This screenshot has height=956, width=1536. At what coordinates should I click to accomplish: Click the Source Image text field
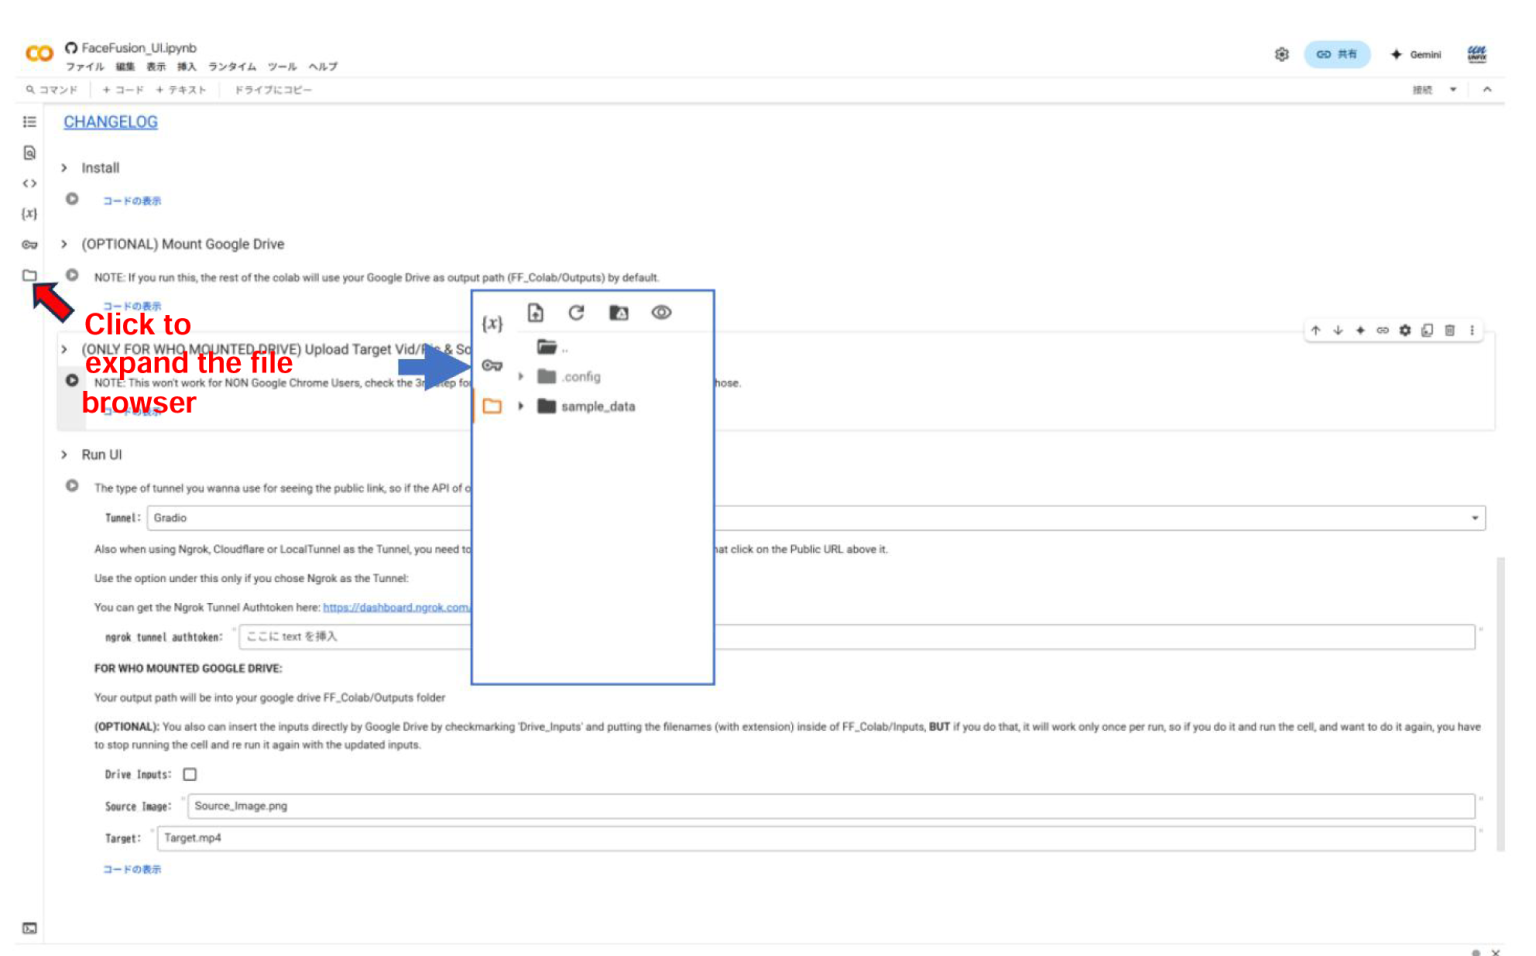point(830,806)
